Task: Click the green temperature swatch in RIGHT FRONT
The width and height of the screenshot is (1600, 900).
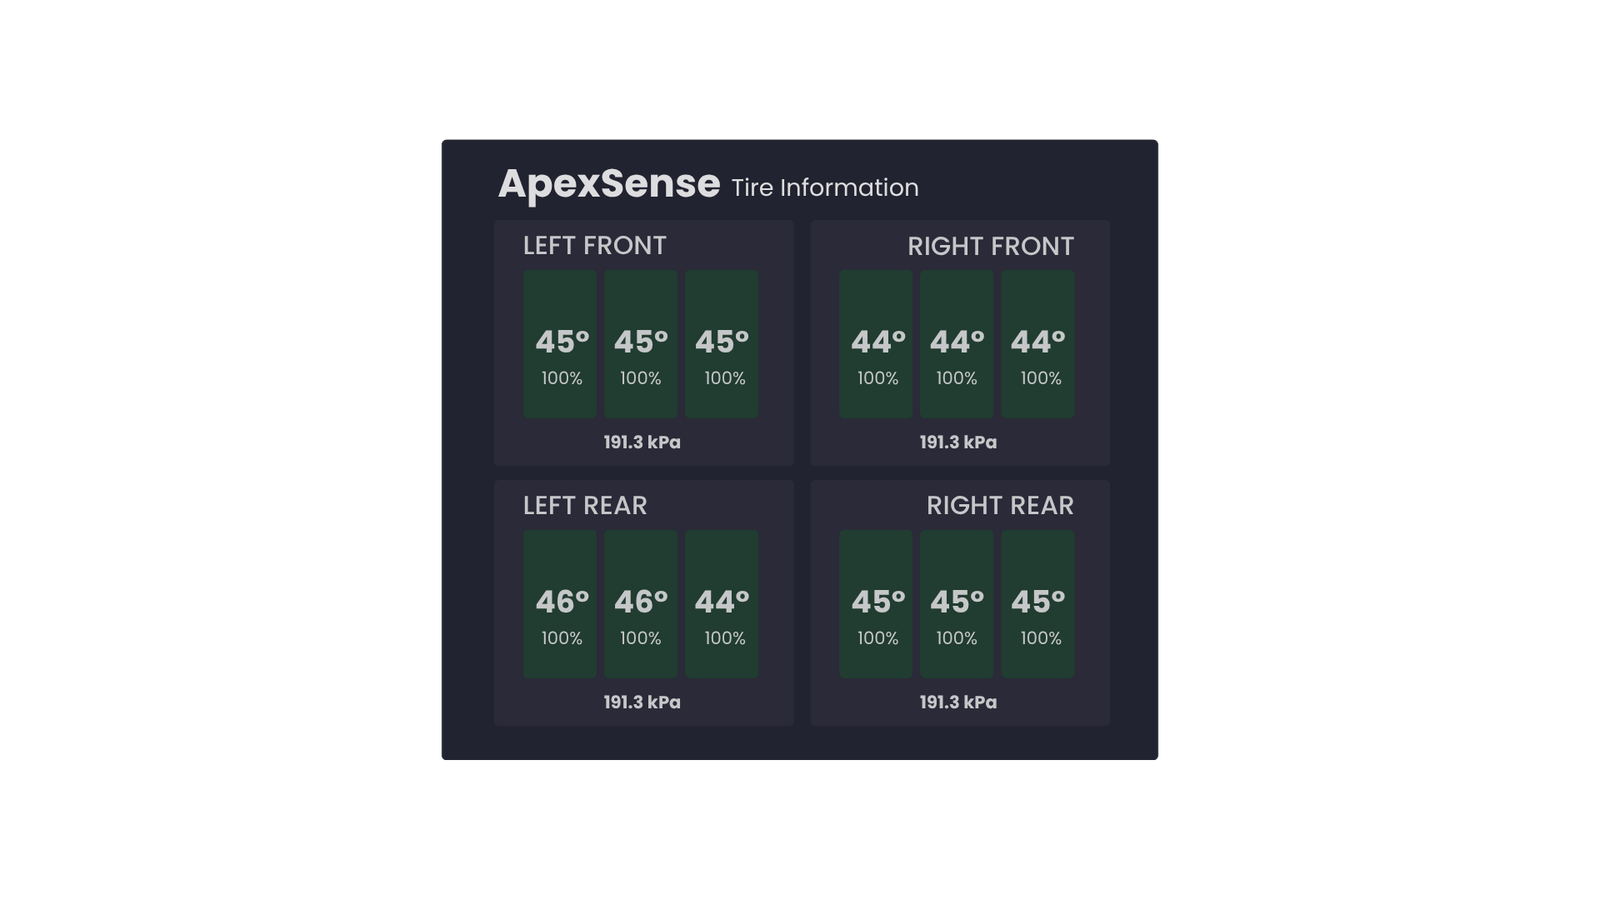Action: tap(875, 344)
